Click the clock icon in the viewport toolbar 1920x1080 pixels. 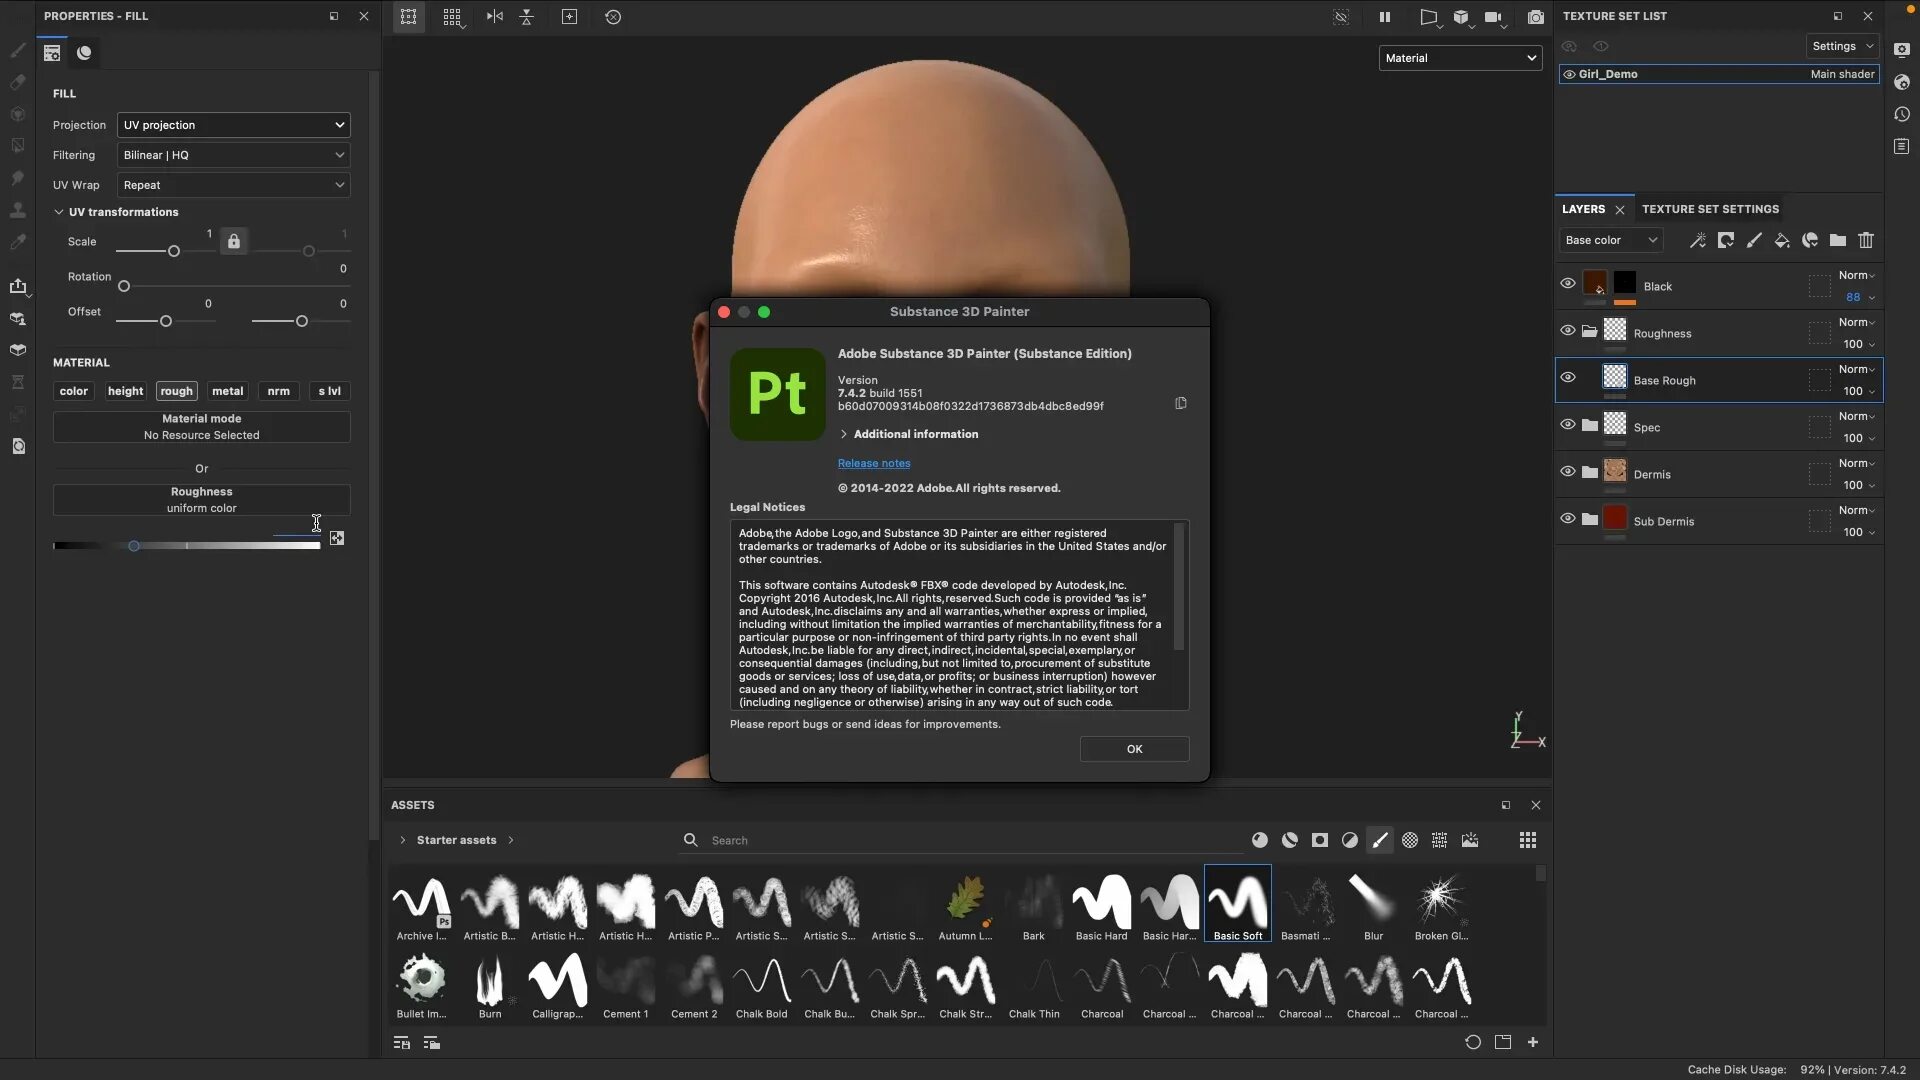613,17
